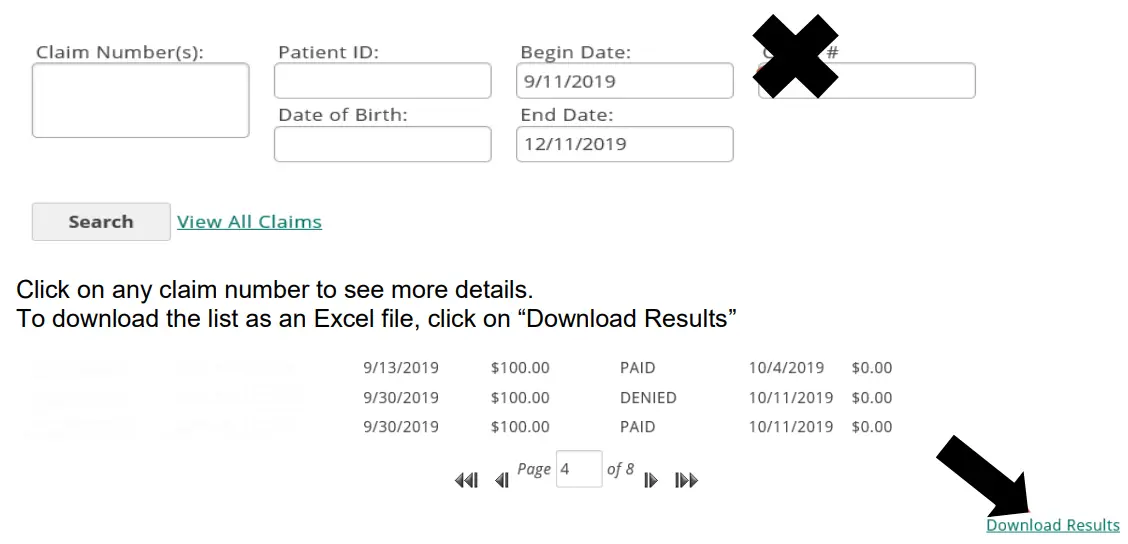Screen dimensions: 1128x544
Task: Advance to the next results page
Action: tap(651, 481)
